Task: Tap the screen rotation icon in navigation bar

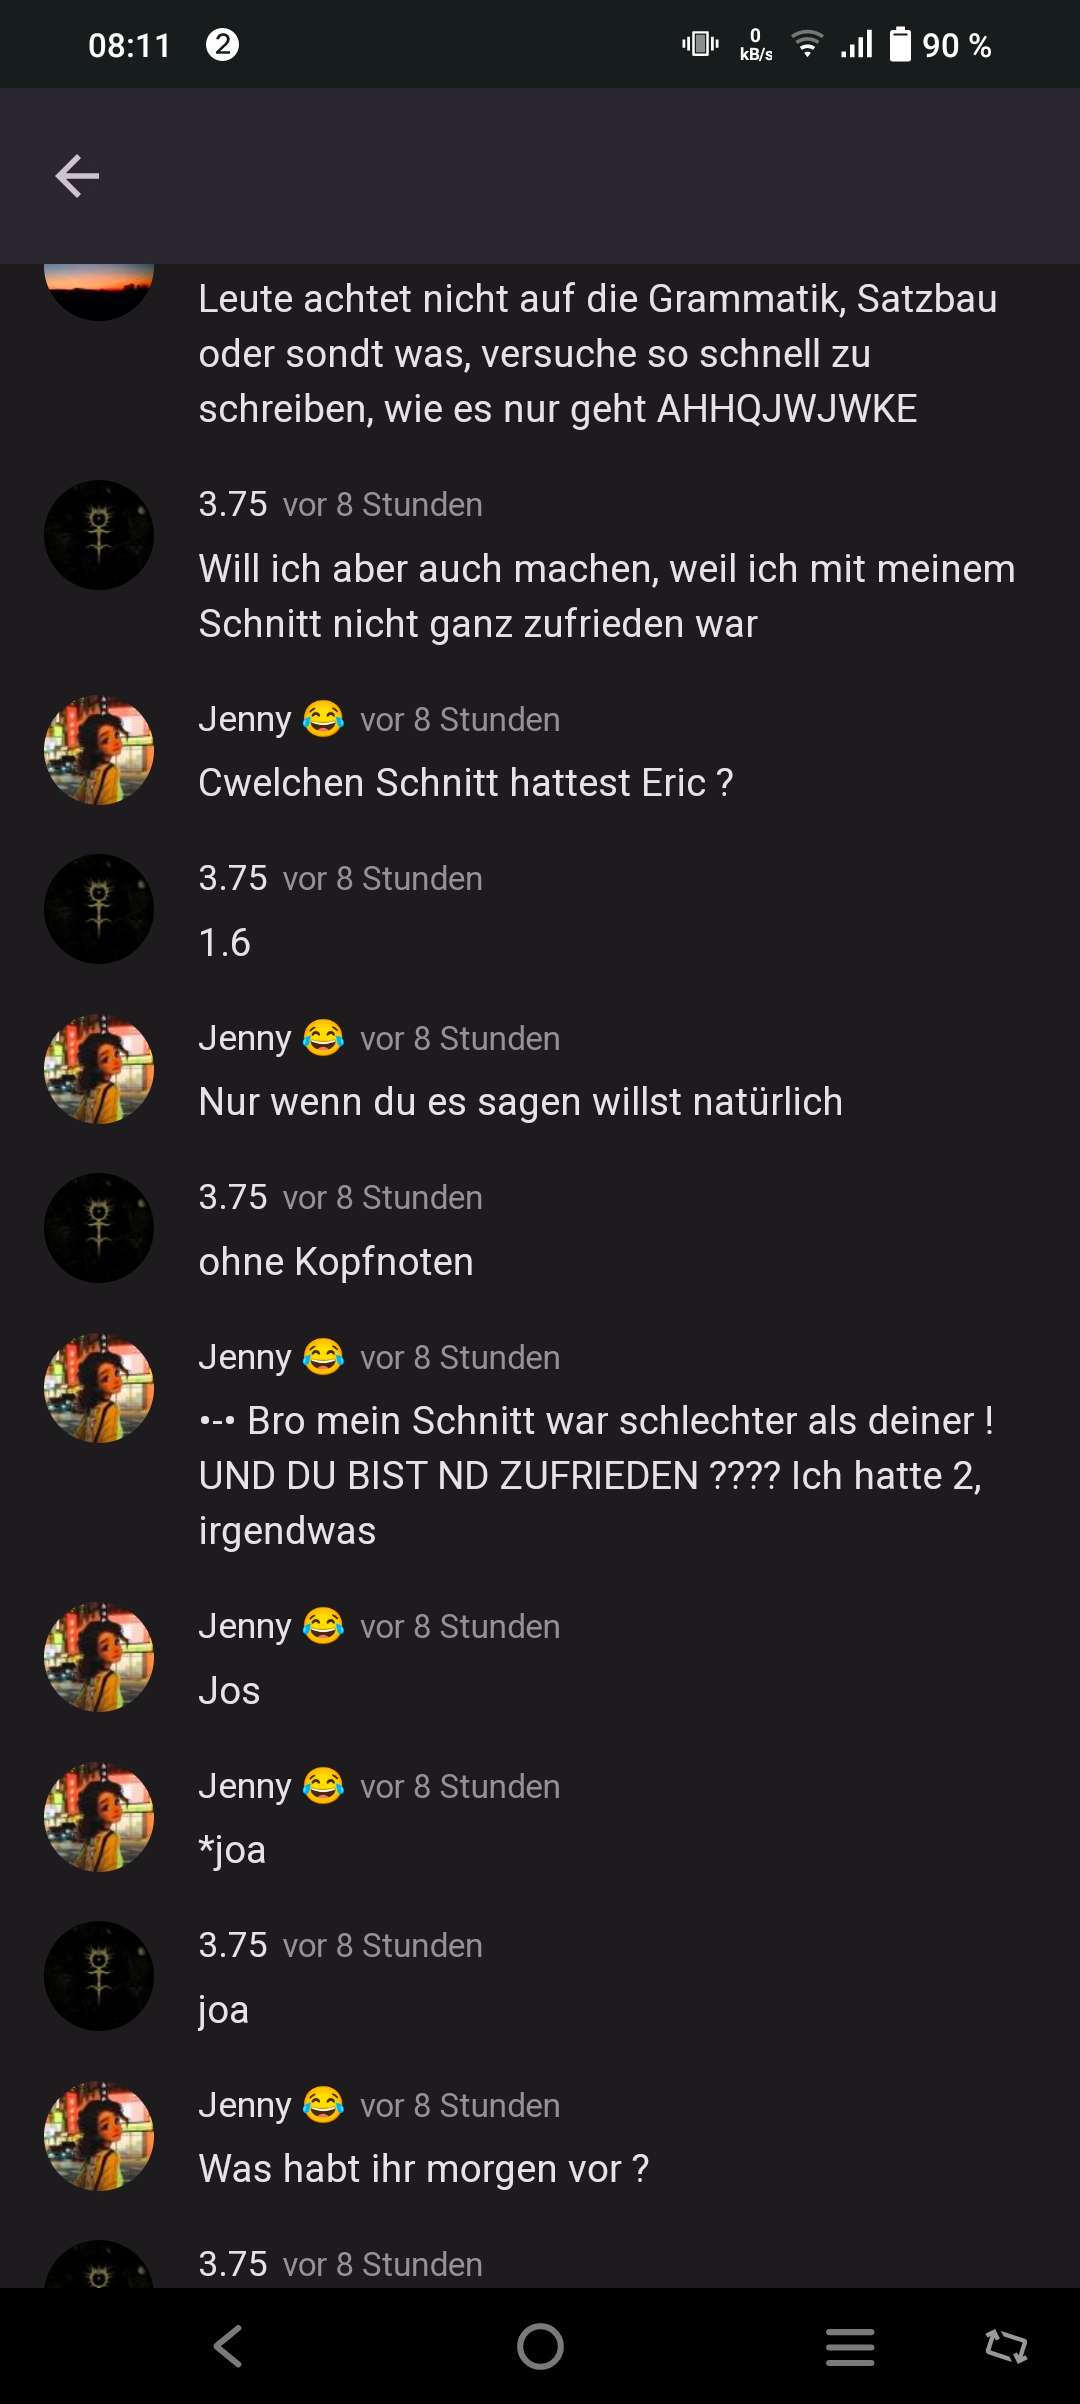Action: [x=1006, y=2346]
